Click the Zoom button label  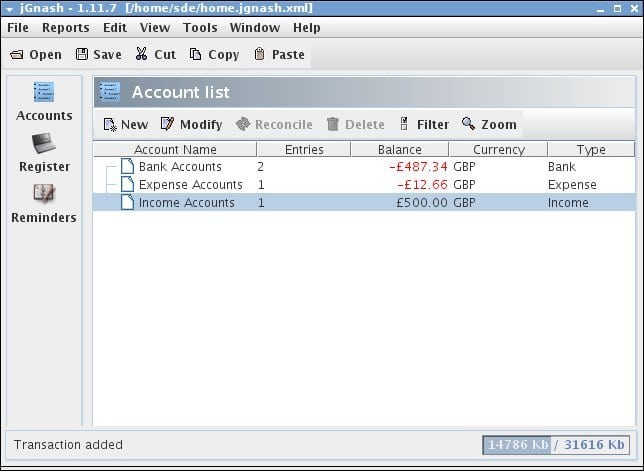coord(499,124)
